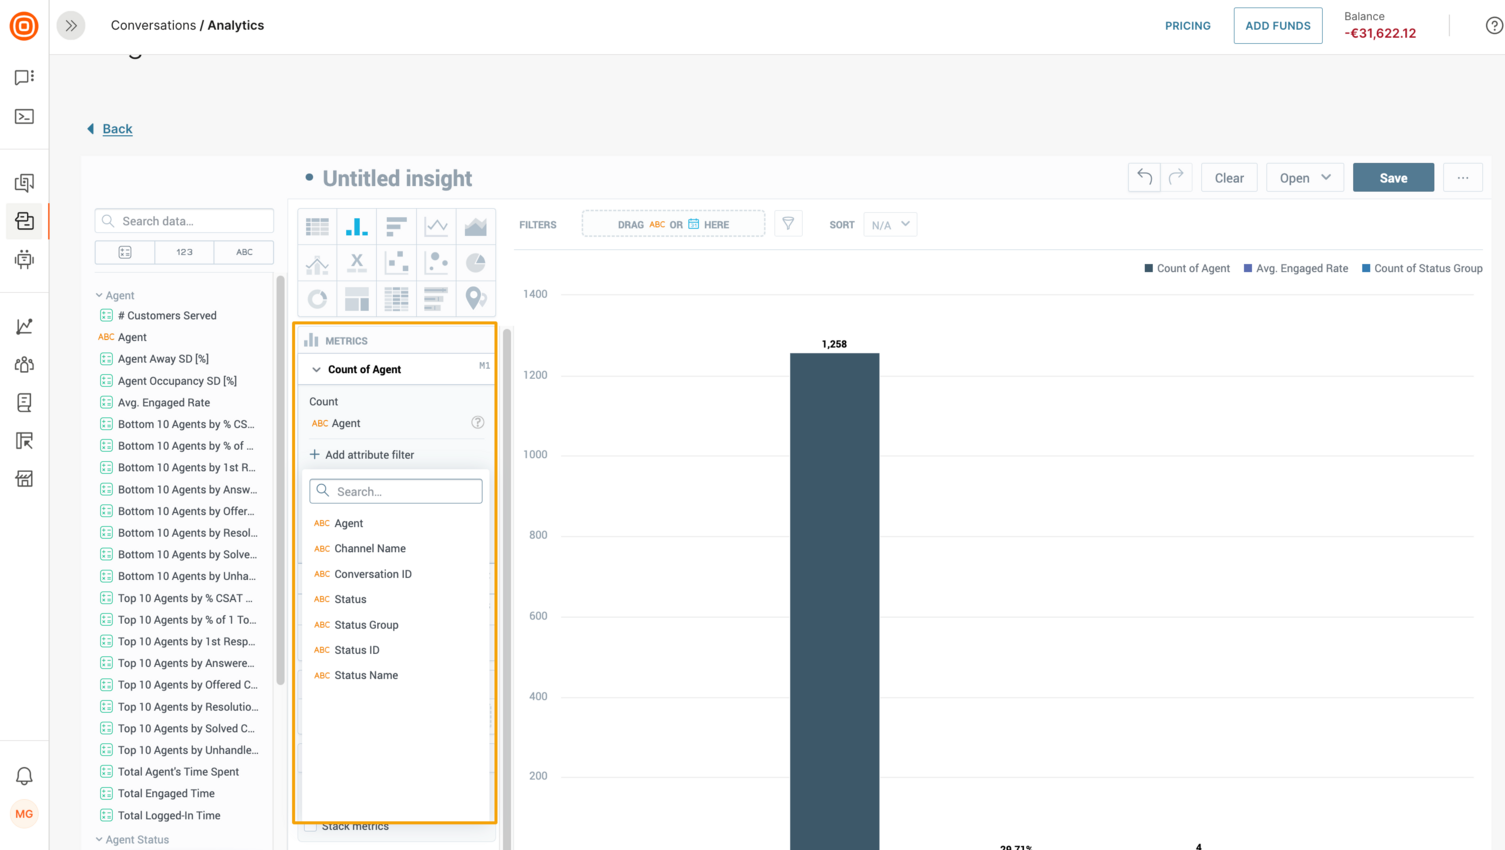Click the Save button
The height and width of the screenshot is (850, 1505).
point(1393,177)
